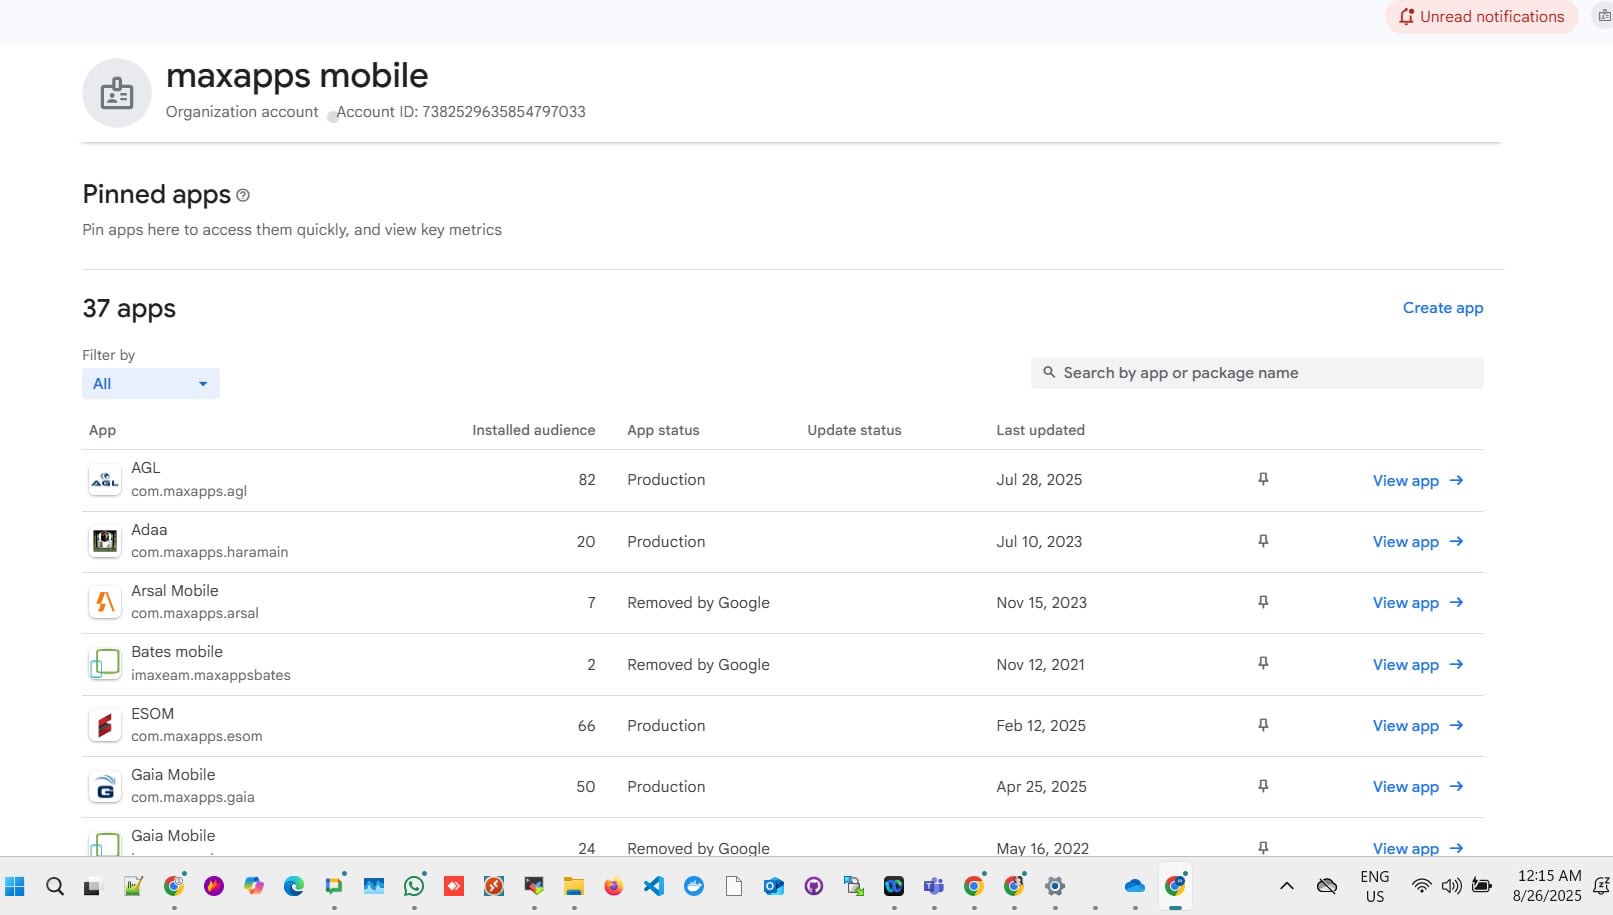Open Firefox from the taskbar
The height and width of the screenshot is (915, 1613).
coord(613,886)
